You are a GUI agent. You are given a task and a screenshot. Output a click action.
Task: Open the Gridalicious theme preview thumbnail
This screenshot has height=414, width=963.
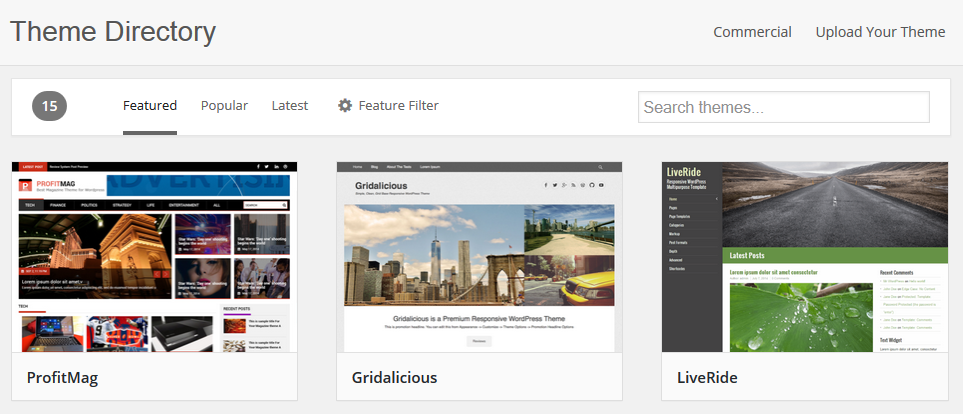(x=479, y=257)
